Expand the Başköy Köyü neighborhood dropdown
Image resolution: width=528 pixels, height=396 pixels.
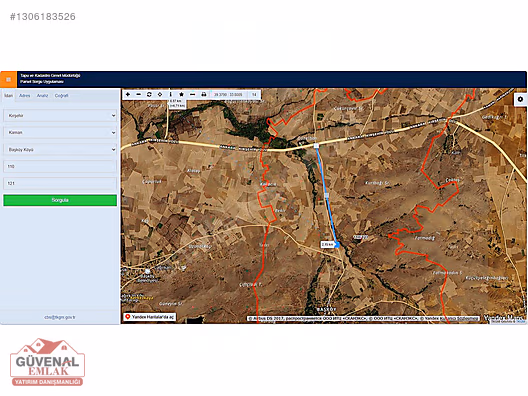pyautogui.click(x=60, y=150)
